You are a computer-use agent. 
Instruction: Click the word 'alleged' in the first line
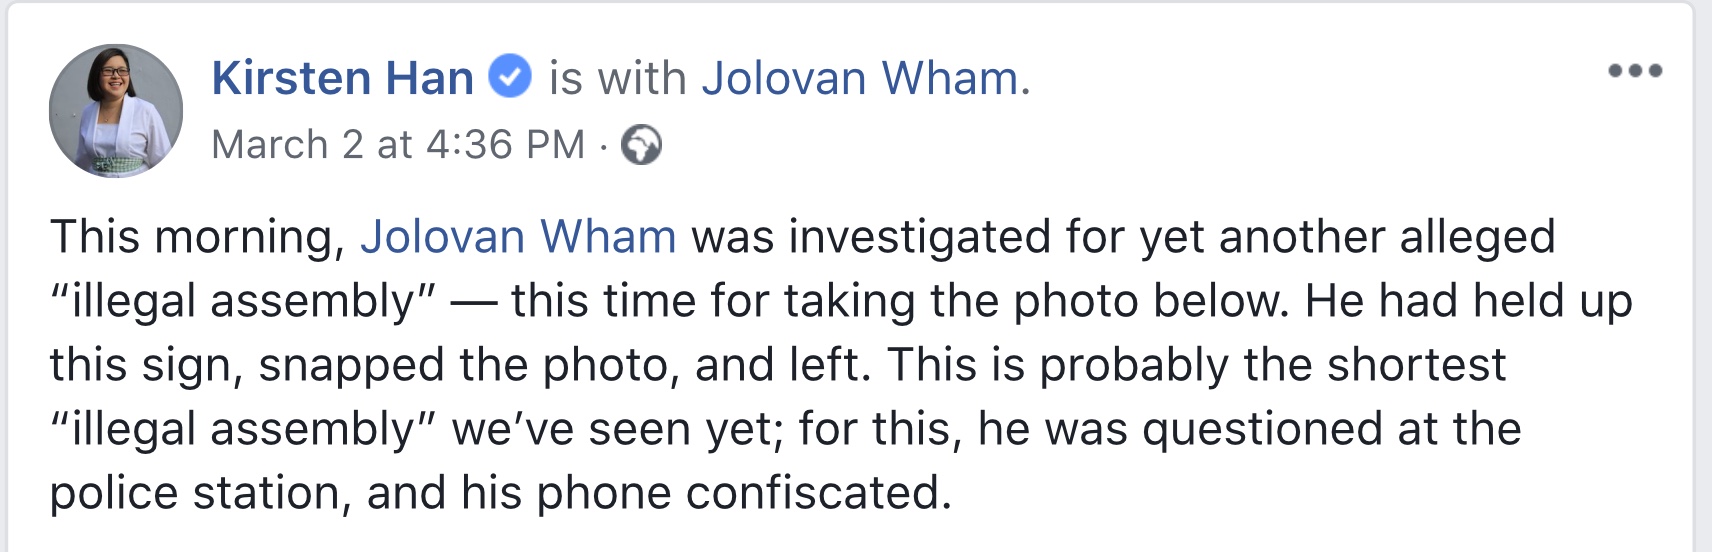(x=1477, y=237)
